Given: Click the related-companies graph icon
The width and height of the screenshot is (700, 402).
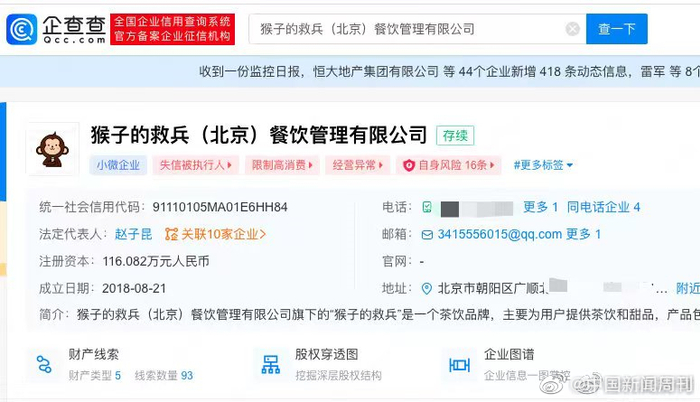Looking at the screenshot, I should pos(171,234).
